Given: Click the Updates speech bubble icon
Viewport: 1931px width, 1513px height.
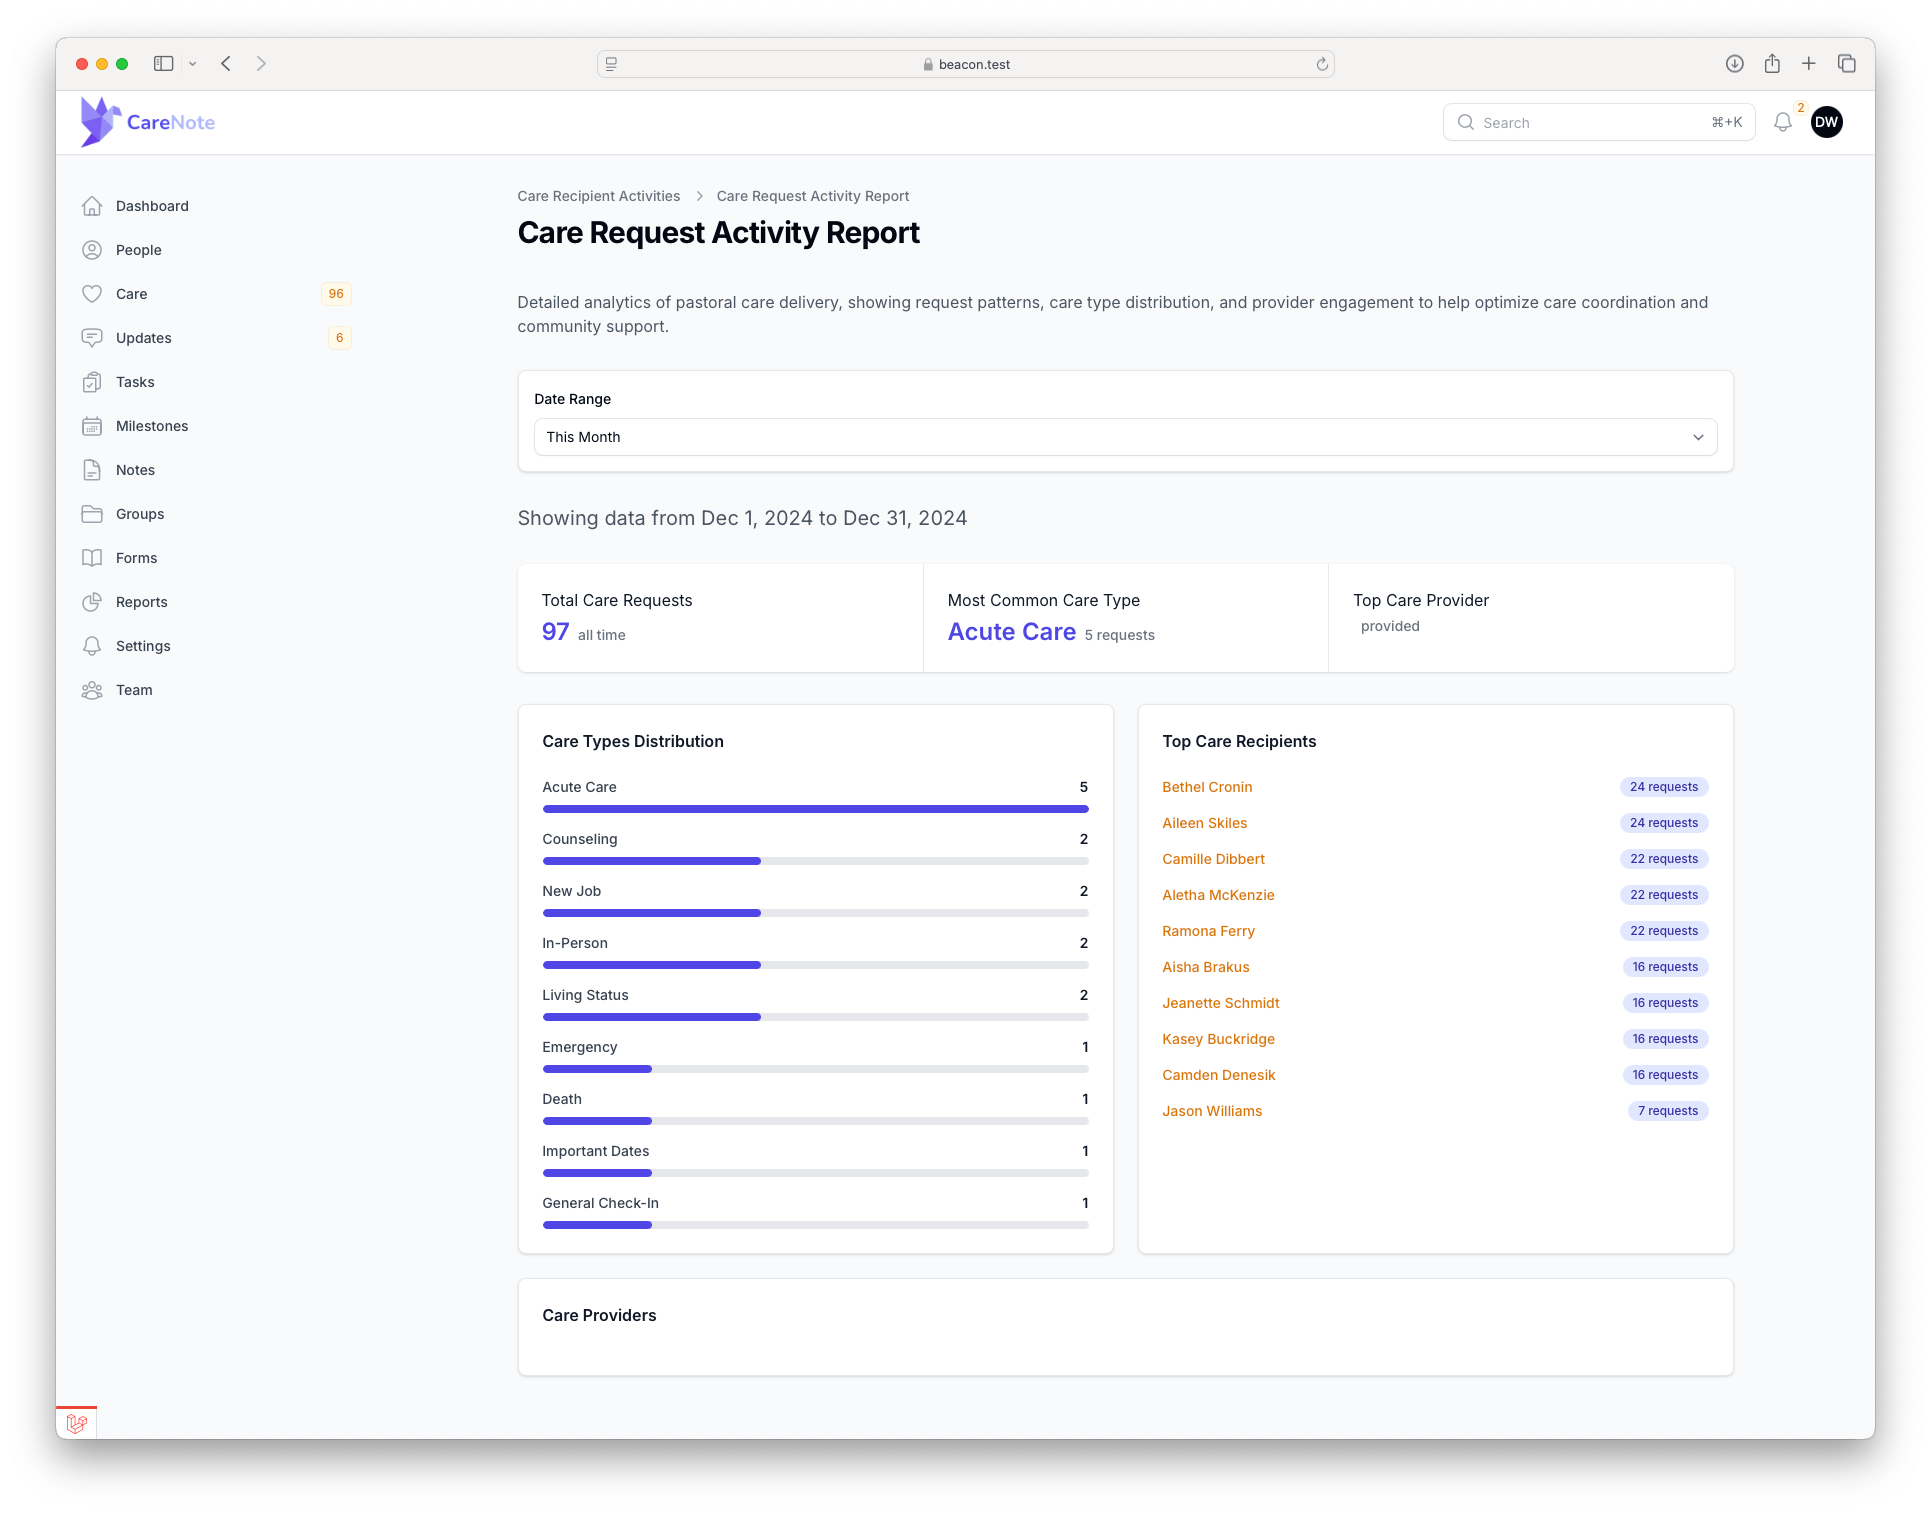Looking at the screenshot, I should (92, 338).
